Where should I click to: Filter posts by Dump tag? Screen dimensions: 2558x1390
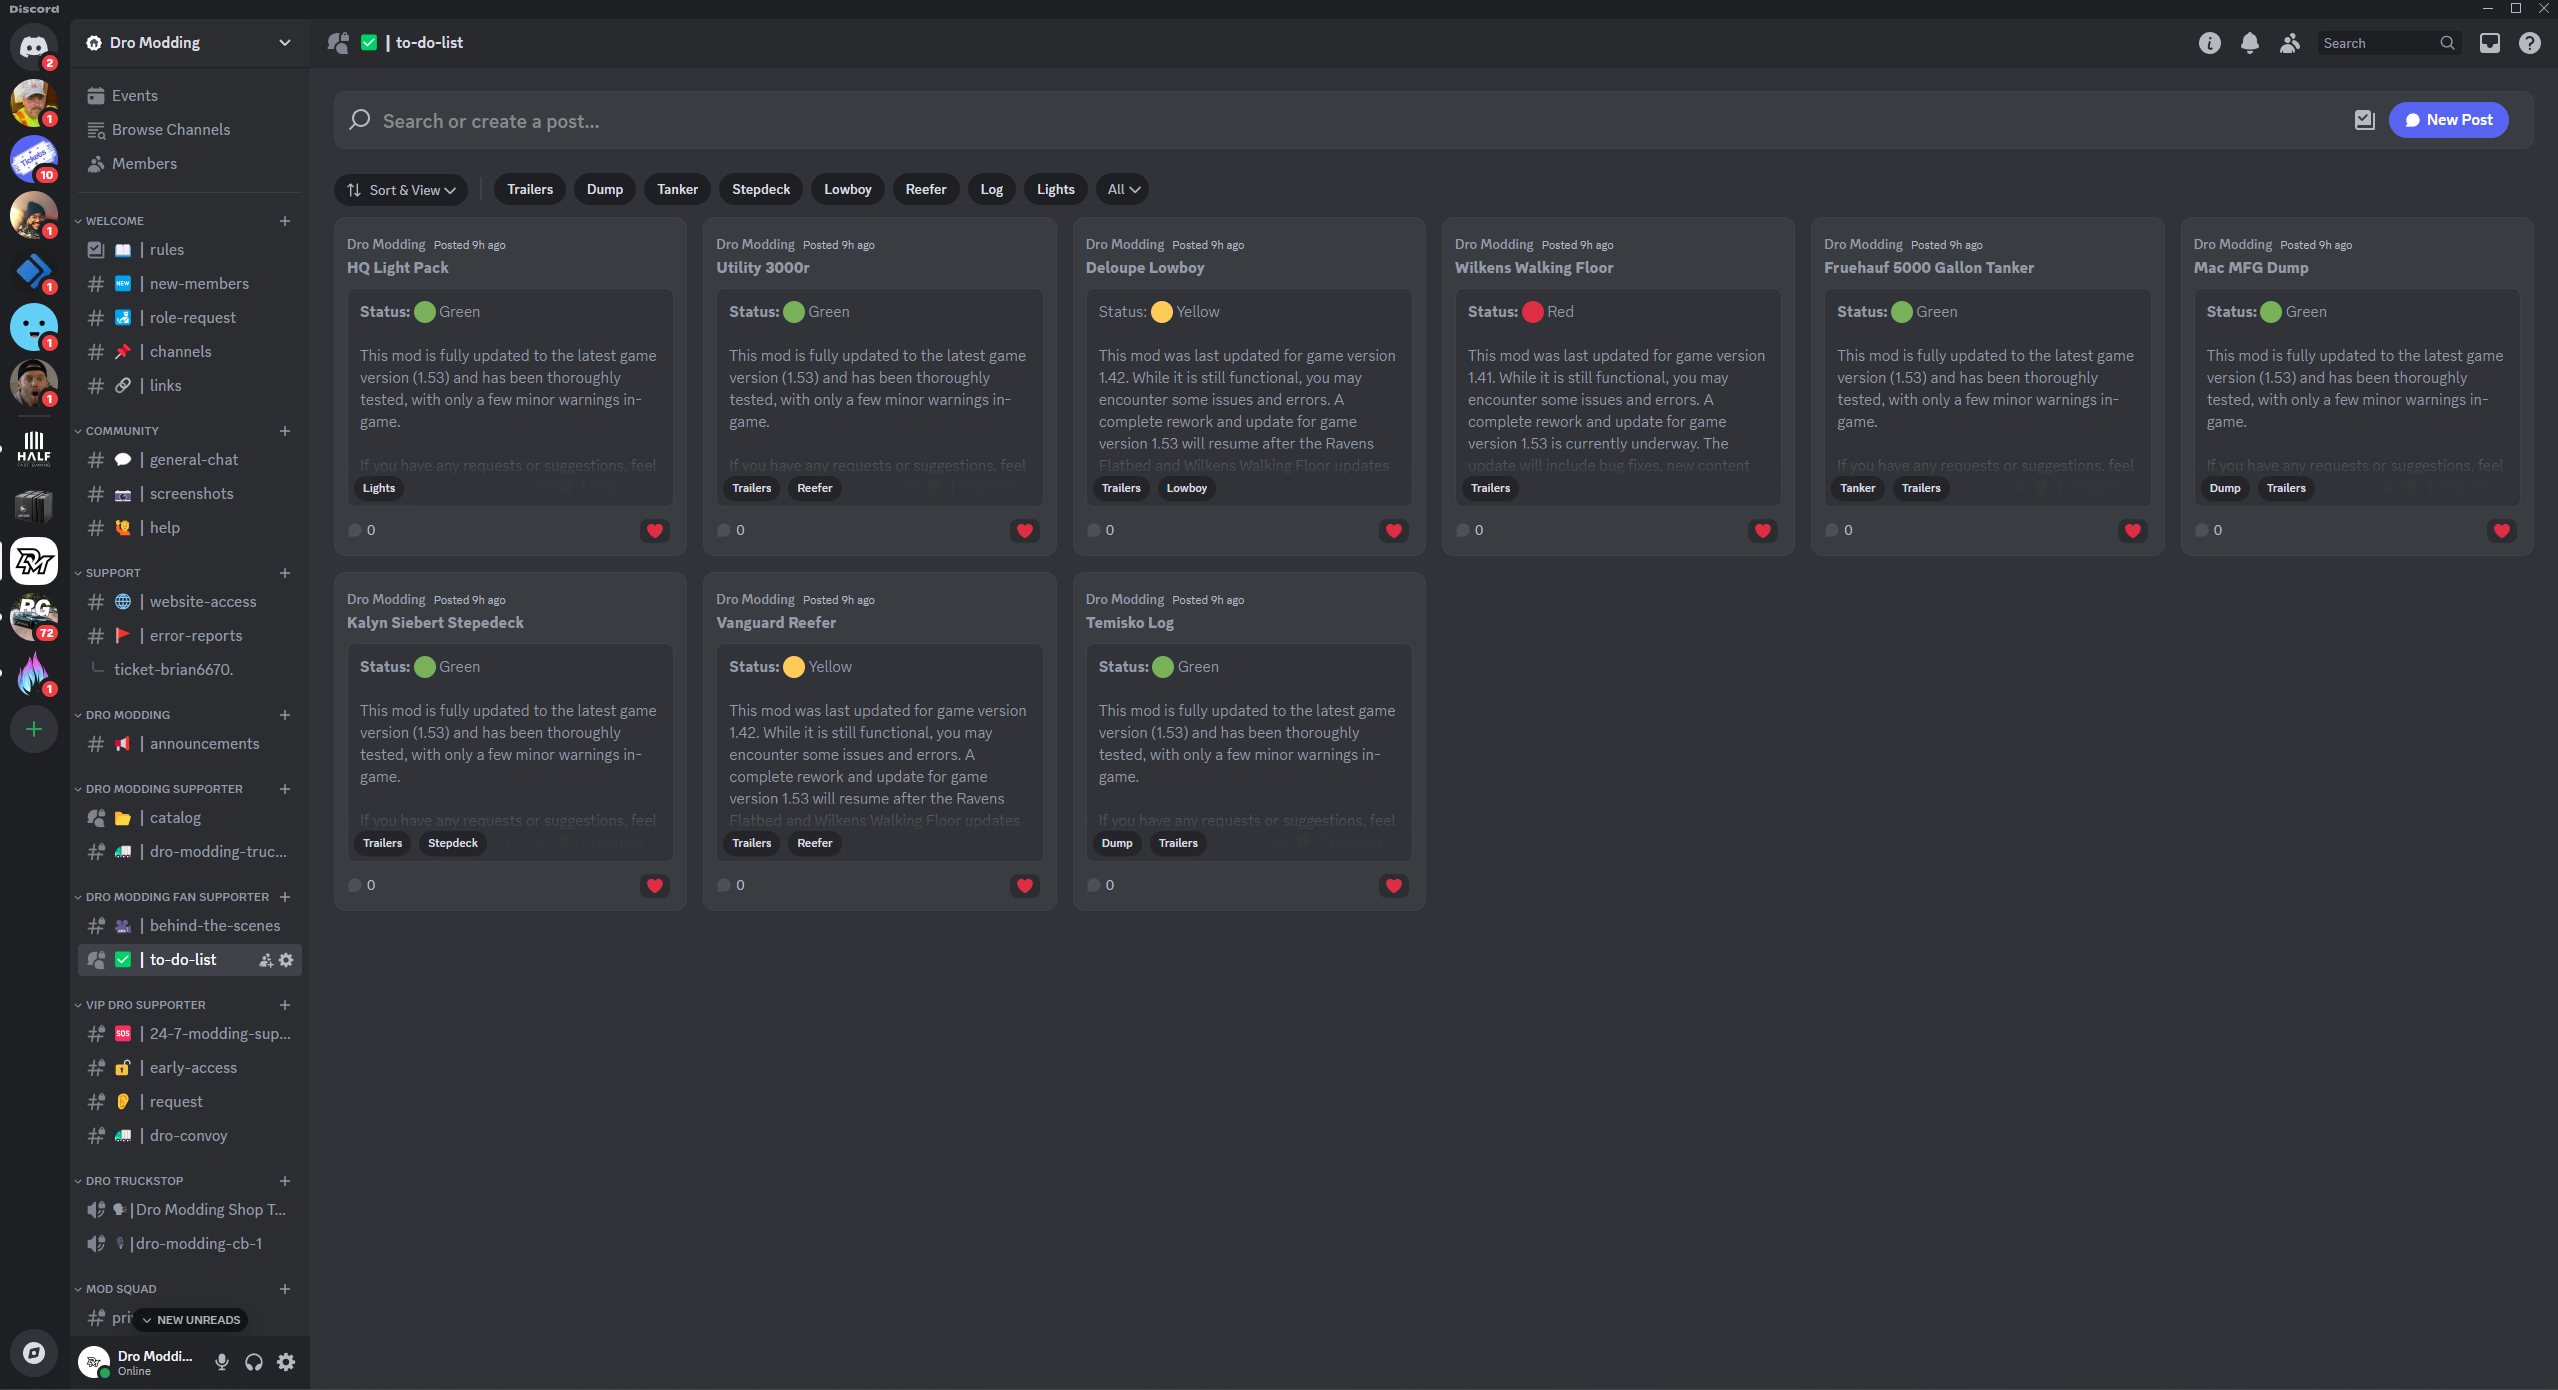coord(605,190)
